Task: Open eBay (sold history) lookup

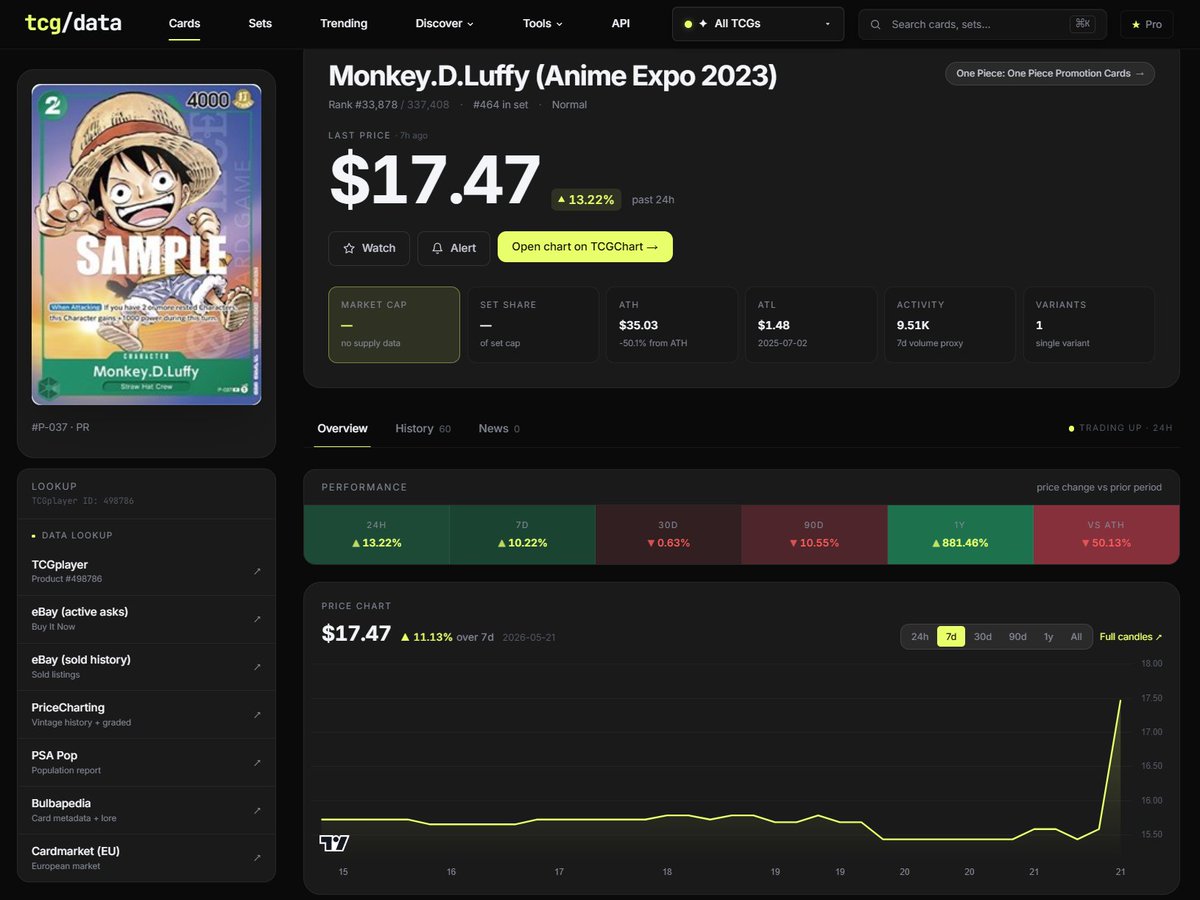Action: 146,667
